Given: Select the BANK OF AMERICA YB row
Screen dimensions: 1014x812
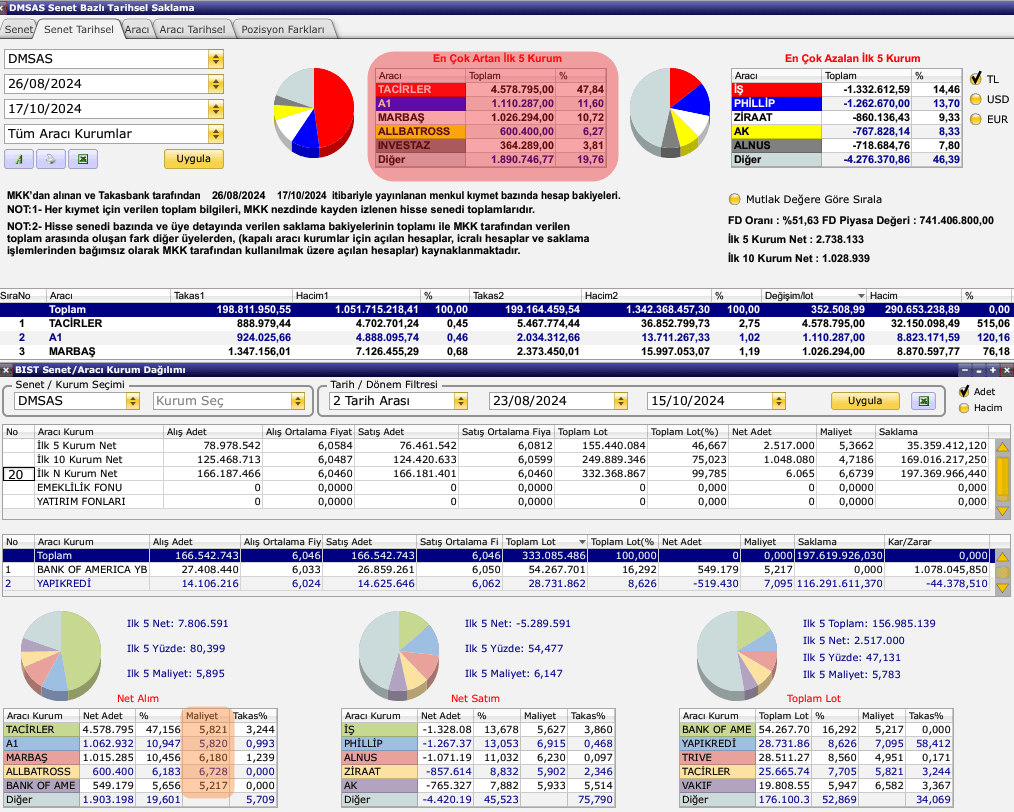Looking at the screenshot, I should [x=496, y=570].
